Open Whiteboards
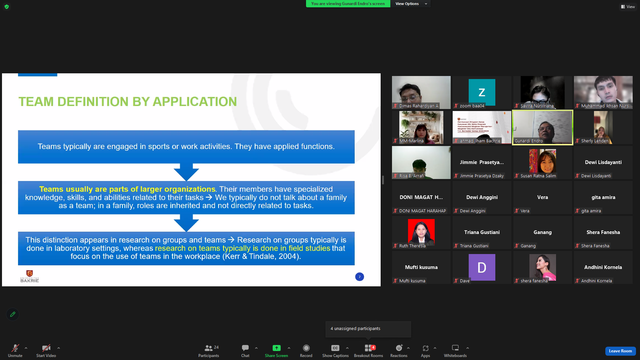The width and height of the screenshot is (640, 360). (x=455, y=350)
